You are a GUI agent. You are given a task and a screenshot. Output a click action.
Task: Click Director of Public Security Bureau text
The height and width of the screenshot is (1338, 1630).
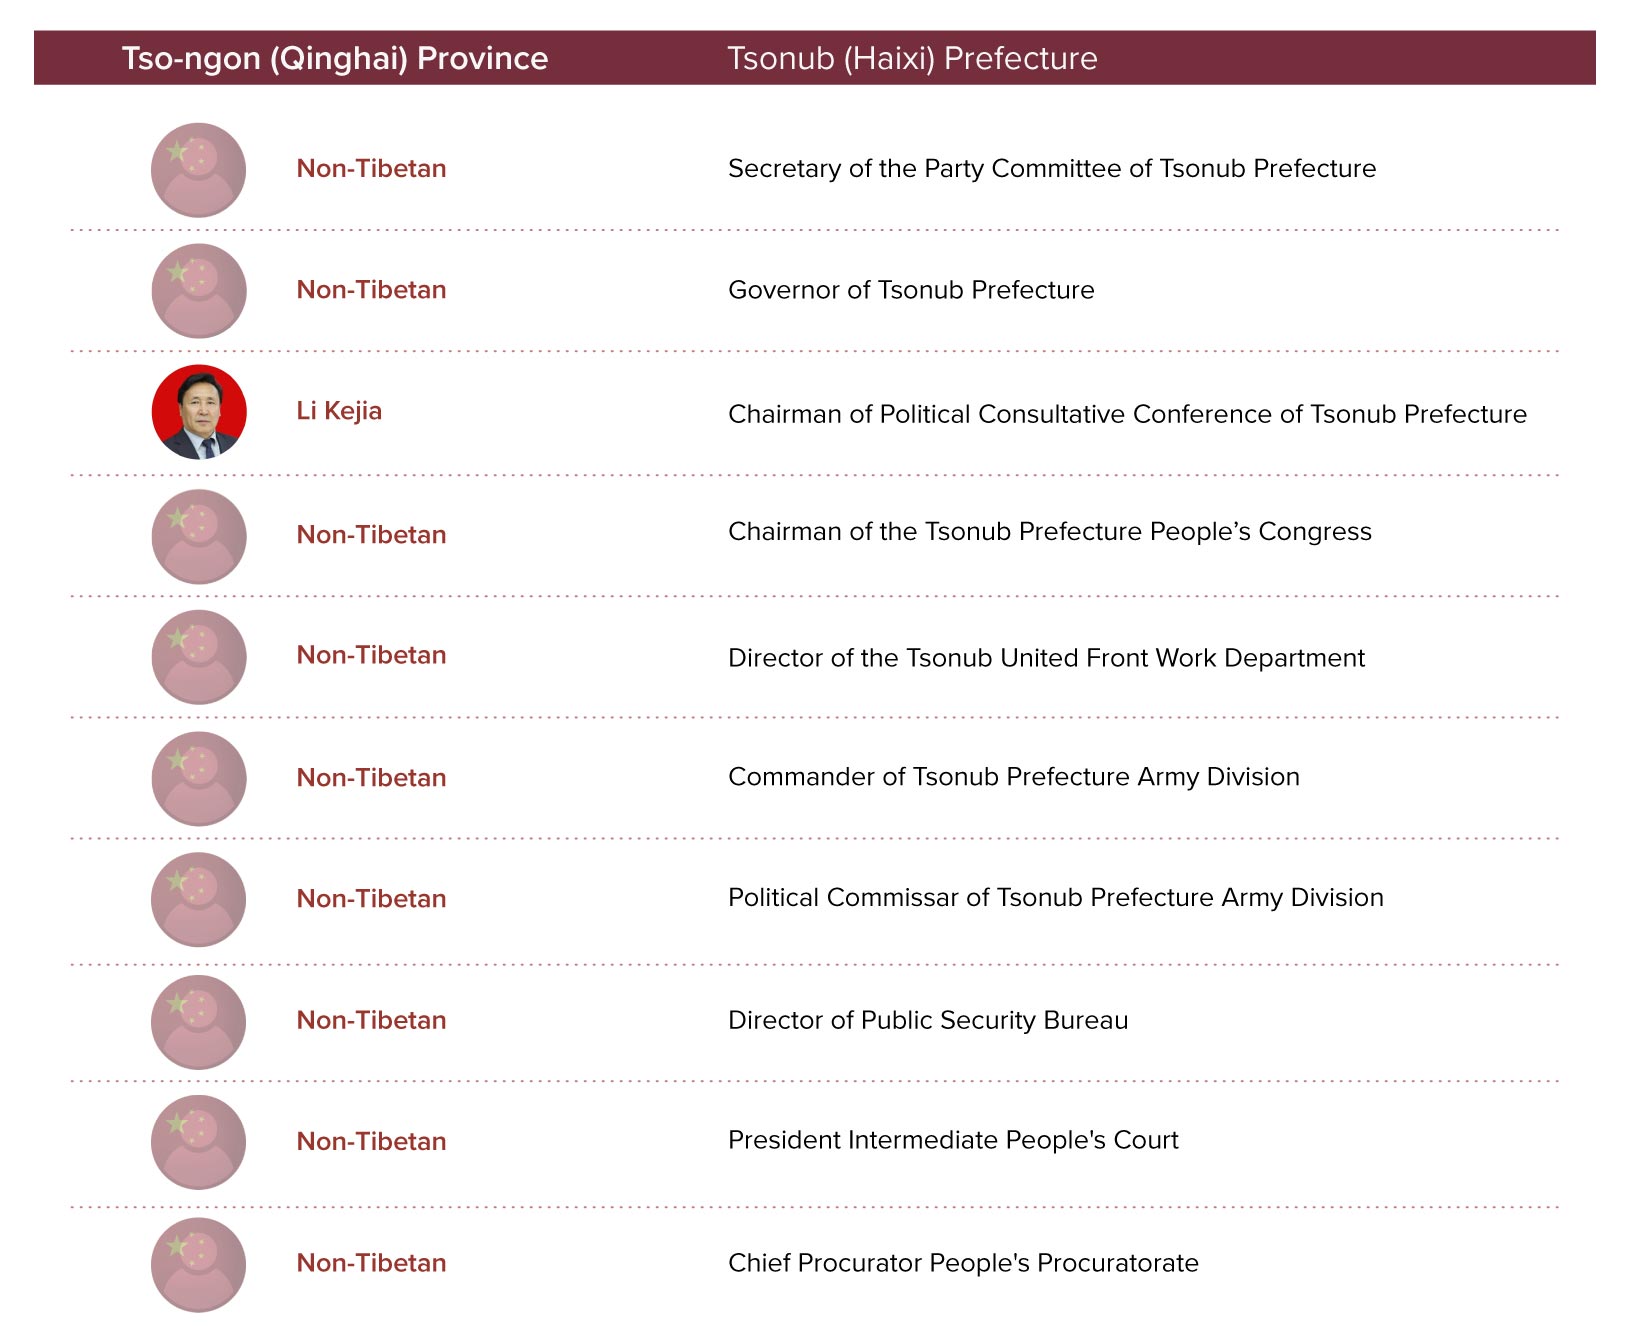(x=928, y=1020)
